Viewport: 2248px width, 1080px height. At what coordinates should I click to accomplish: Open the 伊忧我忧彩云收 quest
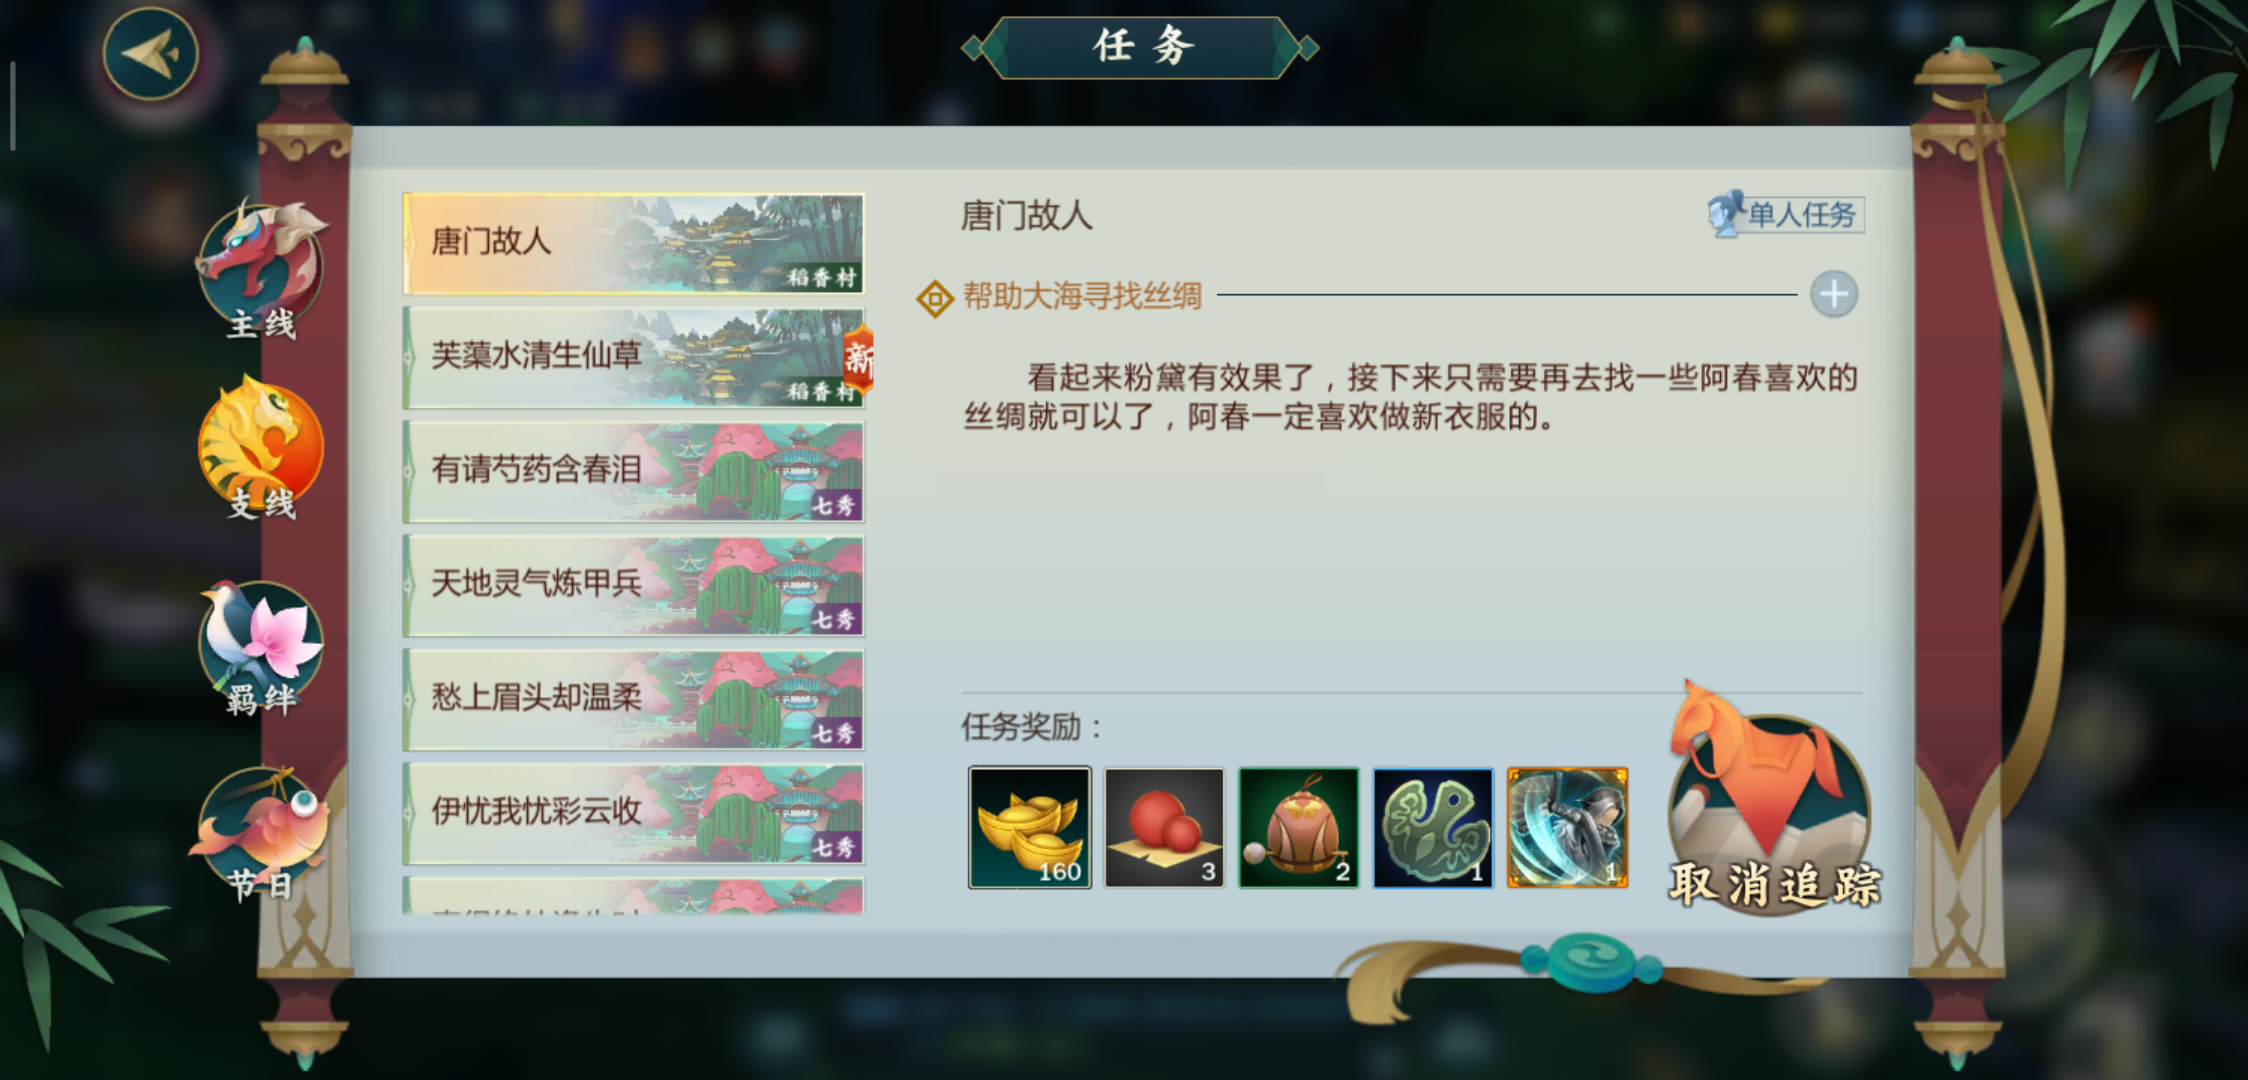click(633, 814)
